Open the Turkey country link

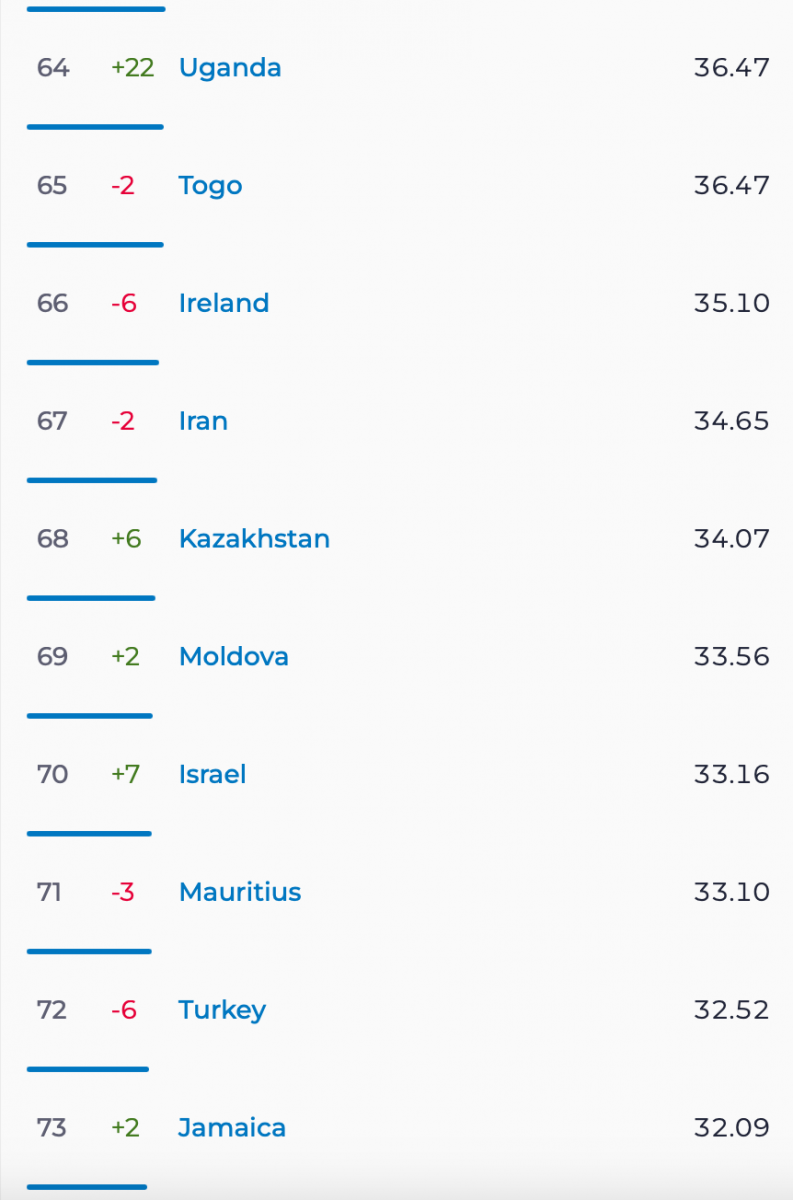(x=222, y=1010)
